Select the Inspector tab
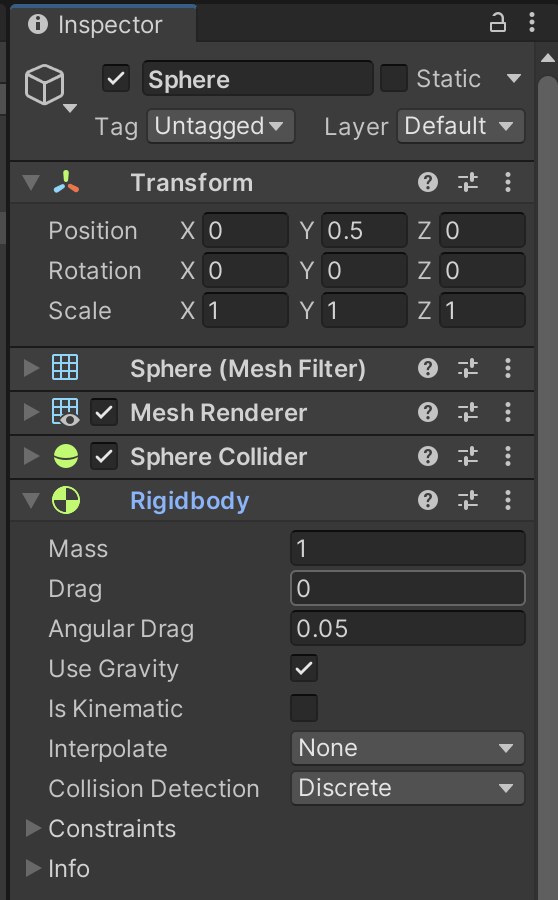The height and width of the screenshot is (900, 558). click(104, 24)
